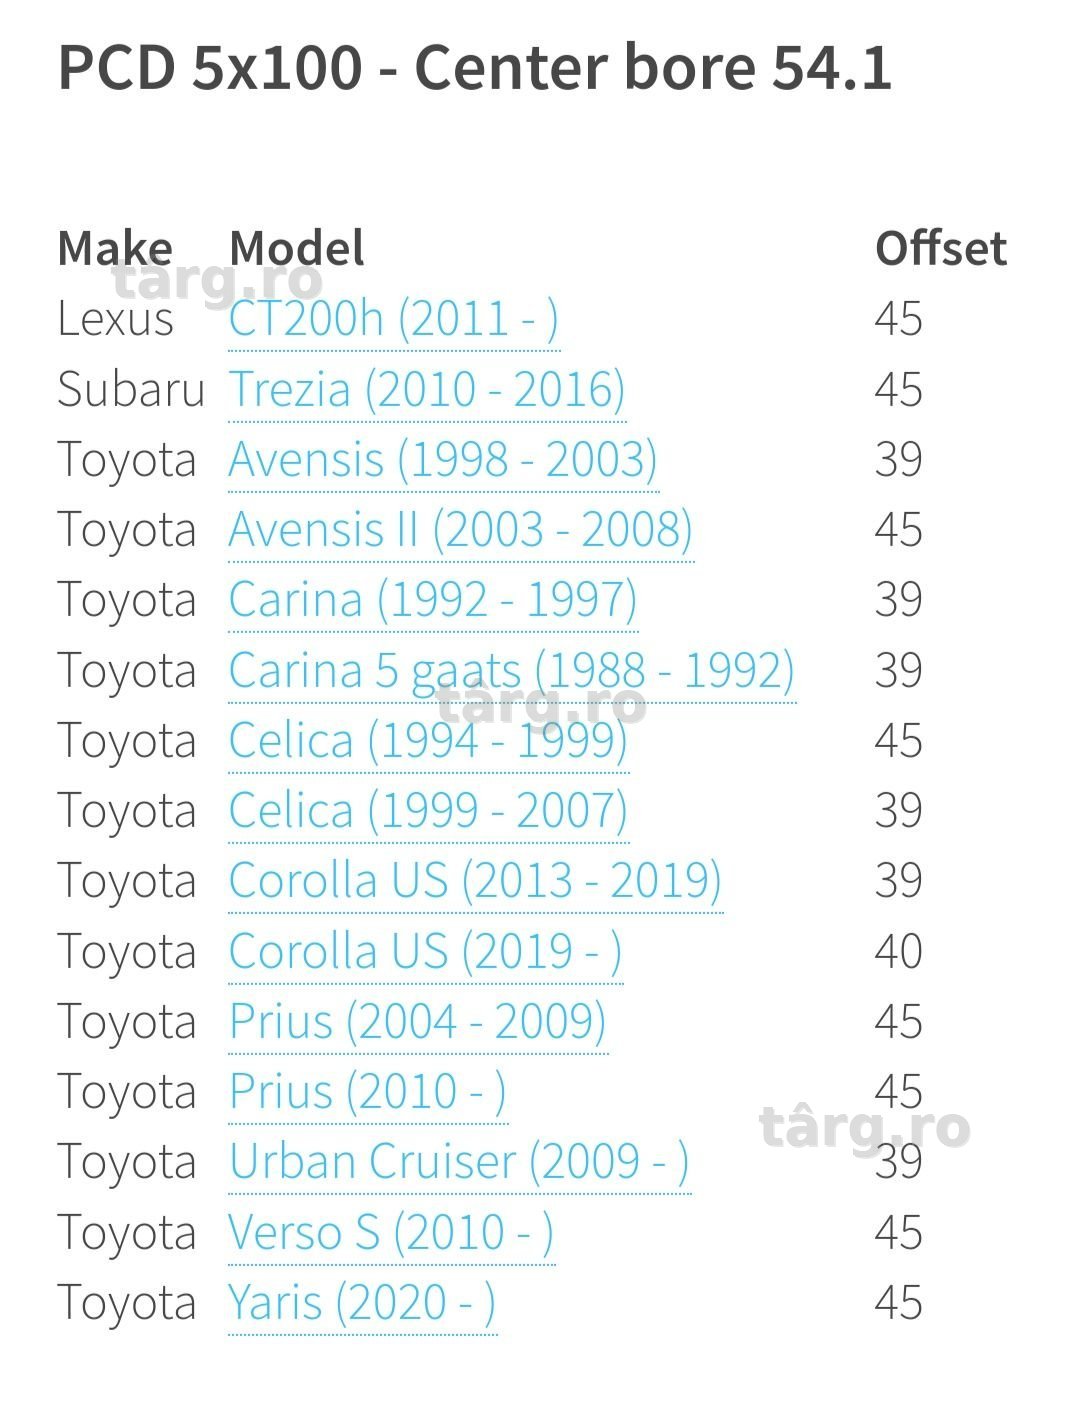Select the Yaris (2020 - ) link

pos(362,1303)
